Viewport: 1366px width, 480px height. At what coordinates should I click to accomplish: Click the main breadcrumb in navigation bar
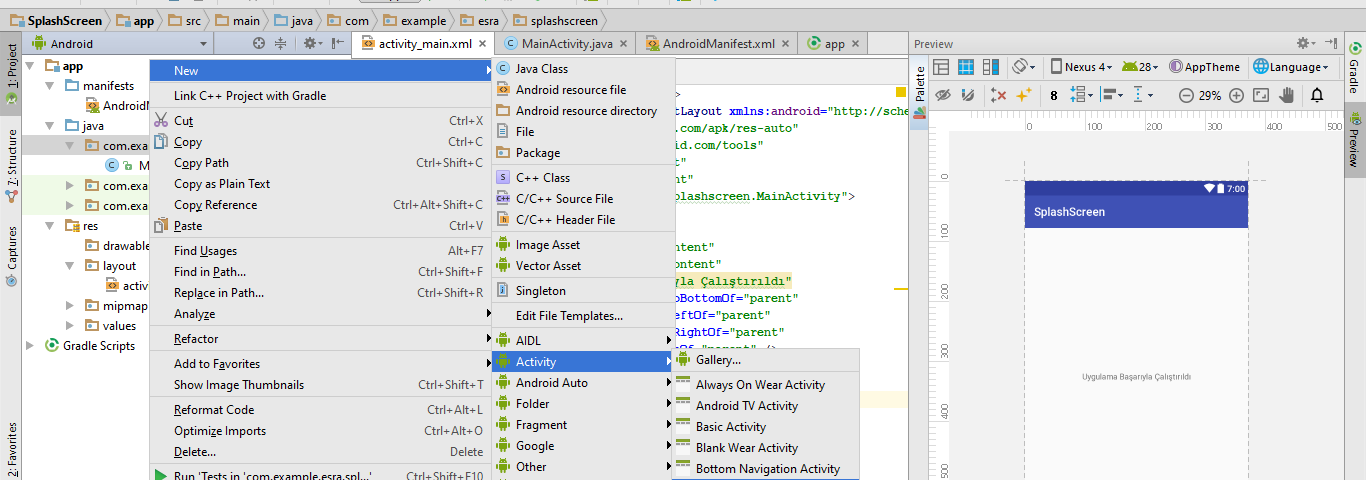(x=239, y=20)
